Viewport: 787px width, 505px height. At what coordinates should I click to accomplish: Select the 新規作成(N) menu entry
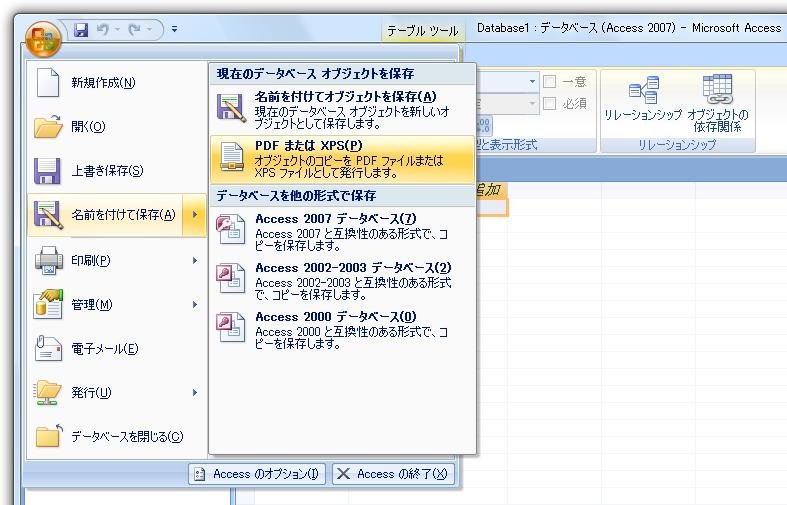[x=116, y=82]
